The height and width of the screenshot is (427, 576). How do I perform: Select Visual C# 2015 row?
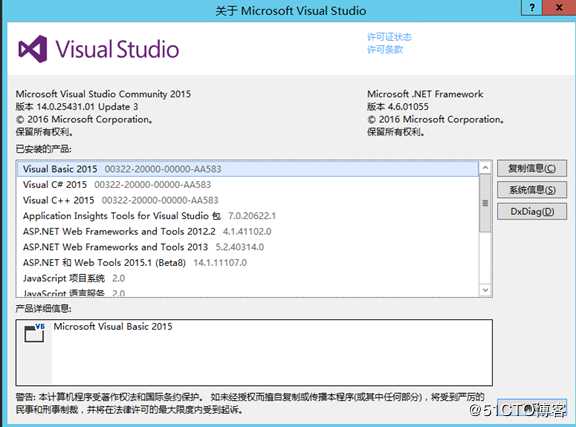click(x=247, y=184)
